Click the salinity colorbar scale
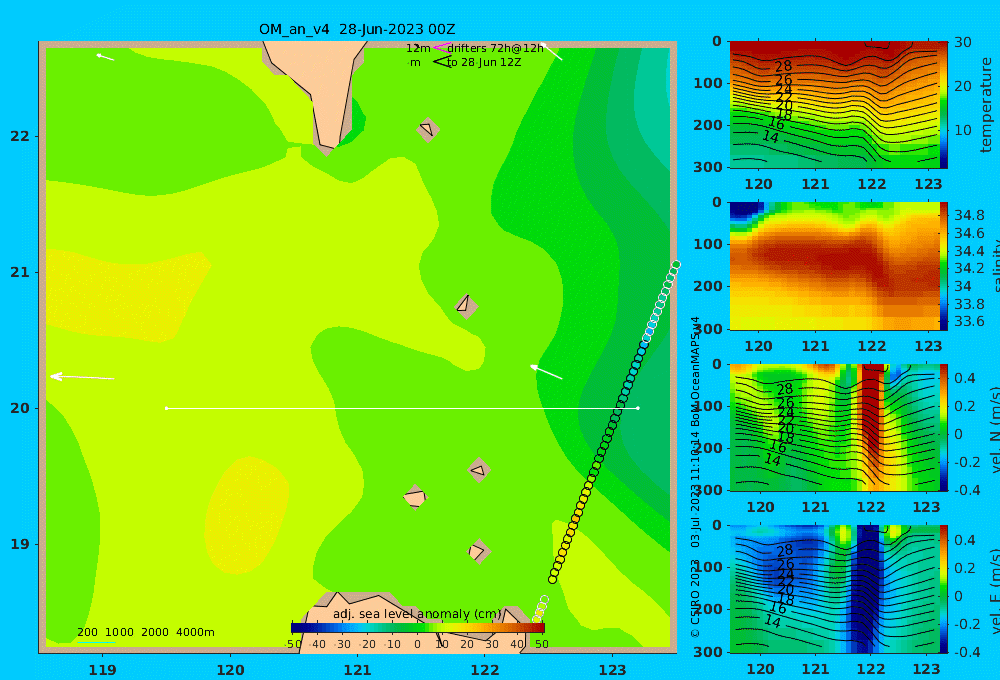1000x680 pixels. click(x=944, y=266)
